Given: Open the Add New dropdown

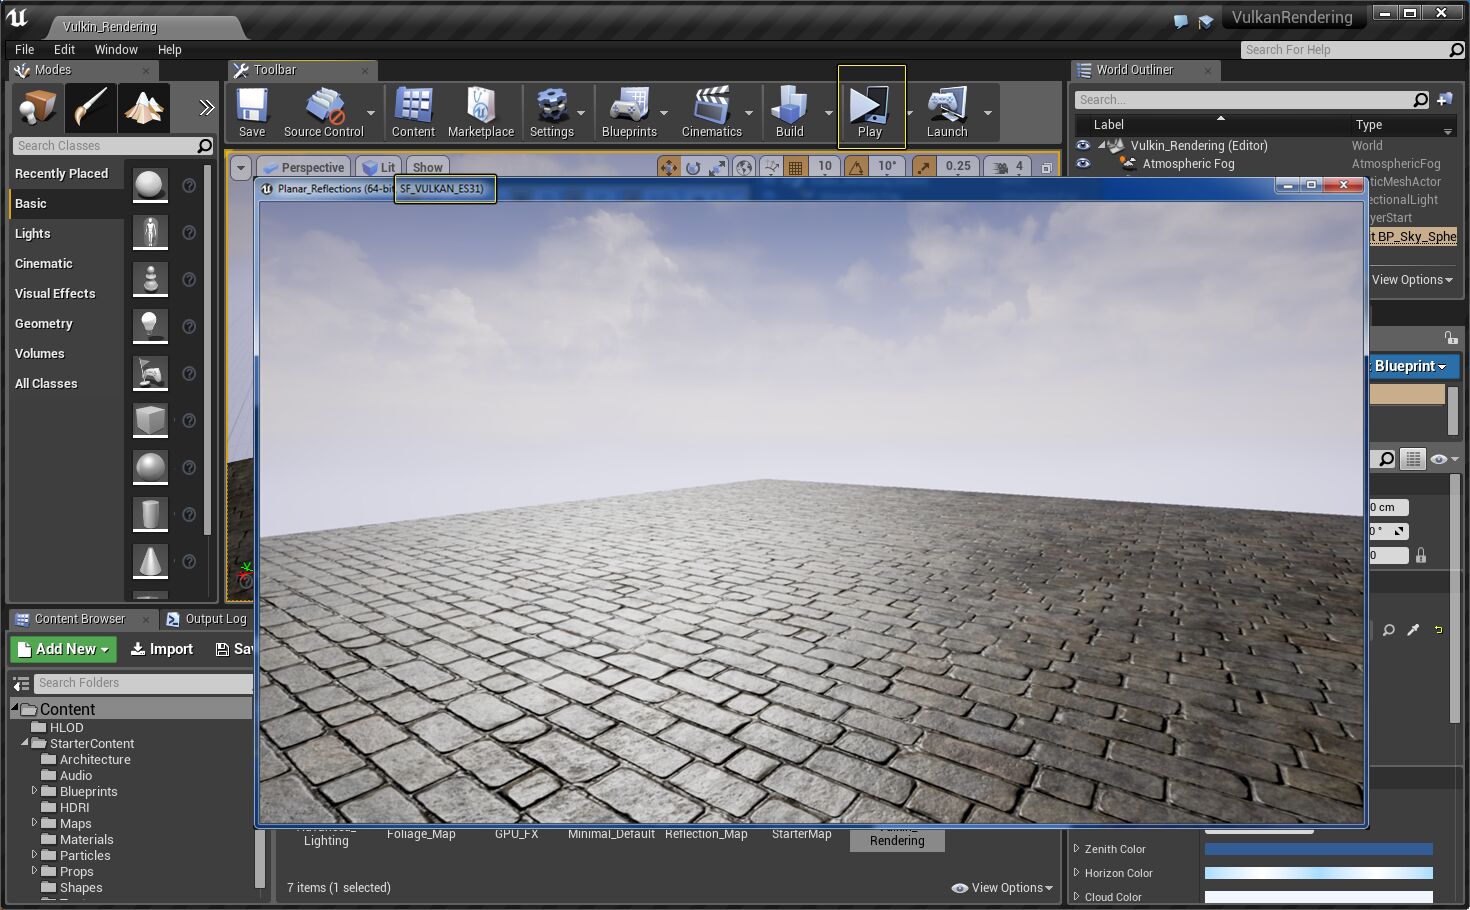Looking at the screenshot, I should click(63, 649).
